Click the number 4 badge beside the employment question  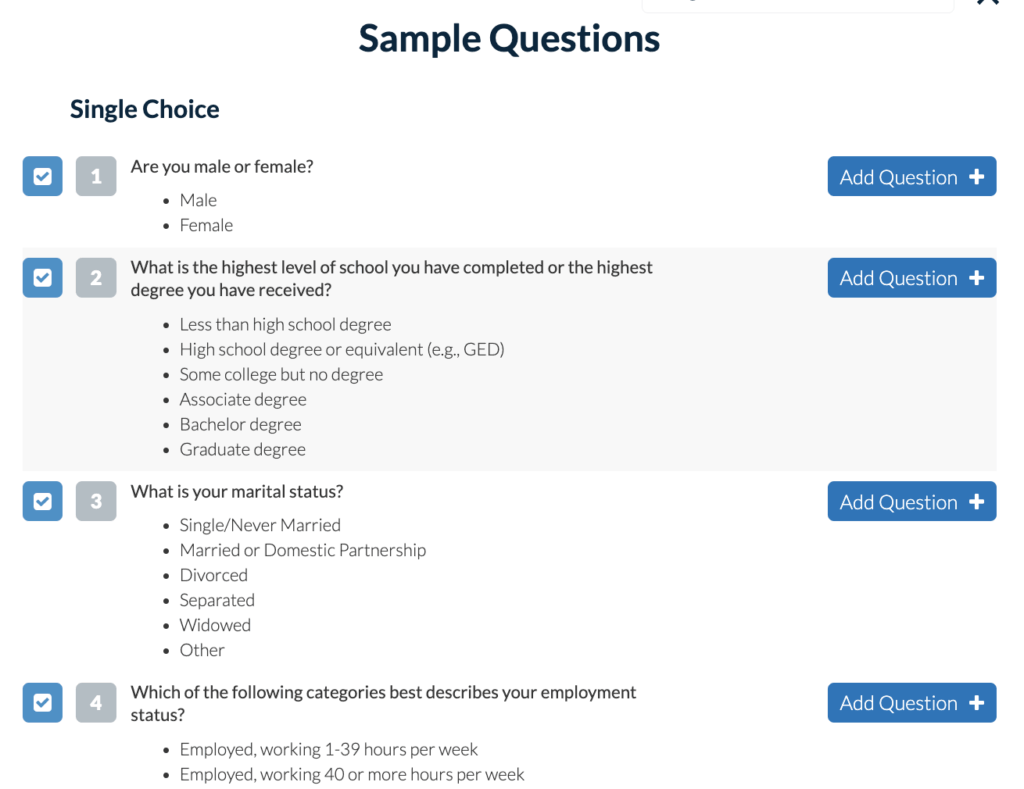click(96, 702)
